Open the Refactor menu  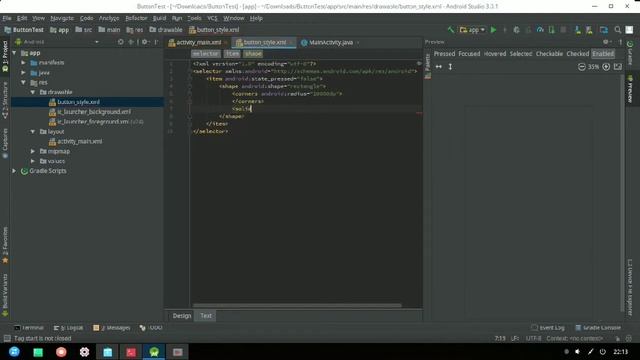(x=136, y=18)
